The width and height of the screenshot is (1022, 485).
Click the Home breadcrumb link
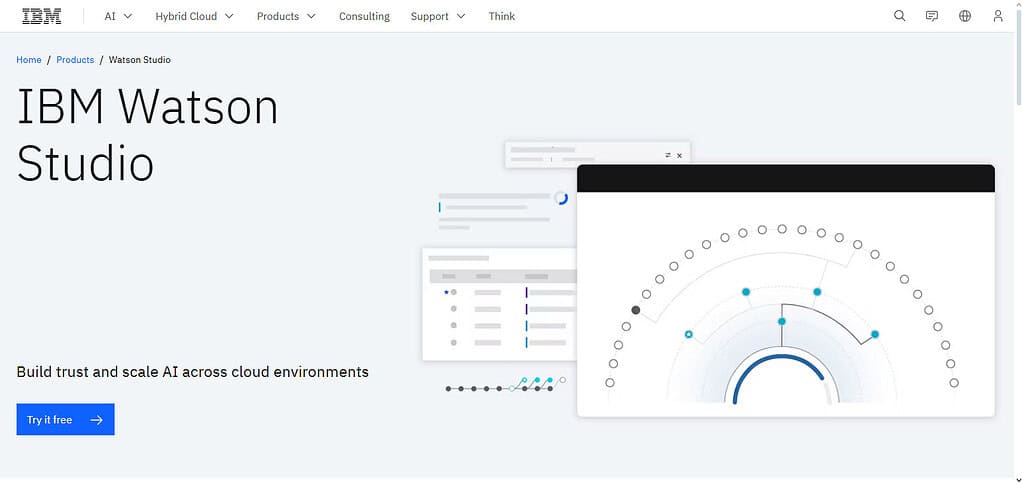29,60
